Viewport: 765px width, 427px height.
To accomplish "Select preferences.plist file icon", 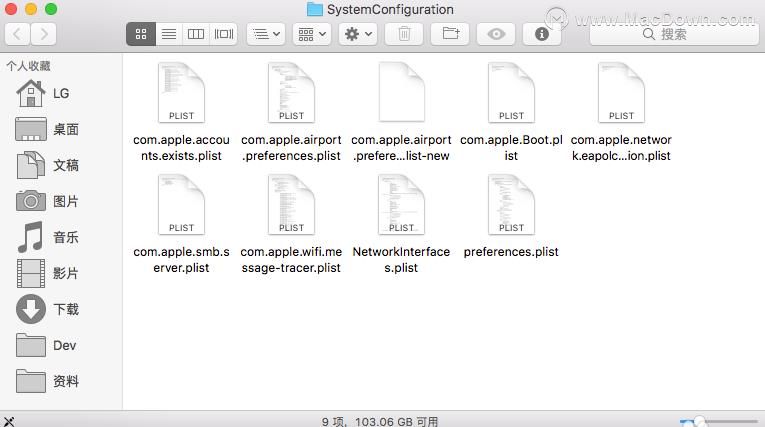I will [x=511, y=205].
